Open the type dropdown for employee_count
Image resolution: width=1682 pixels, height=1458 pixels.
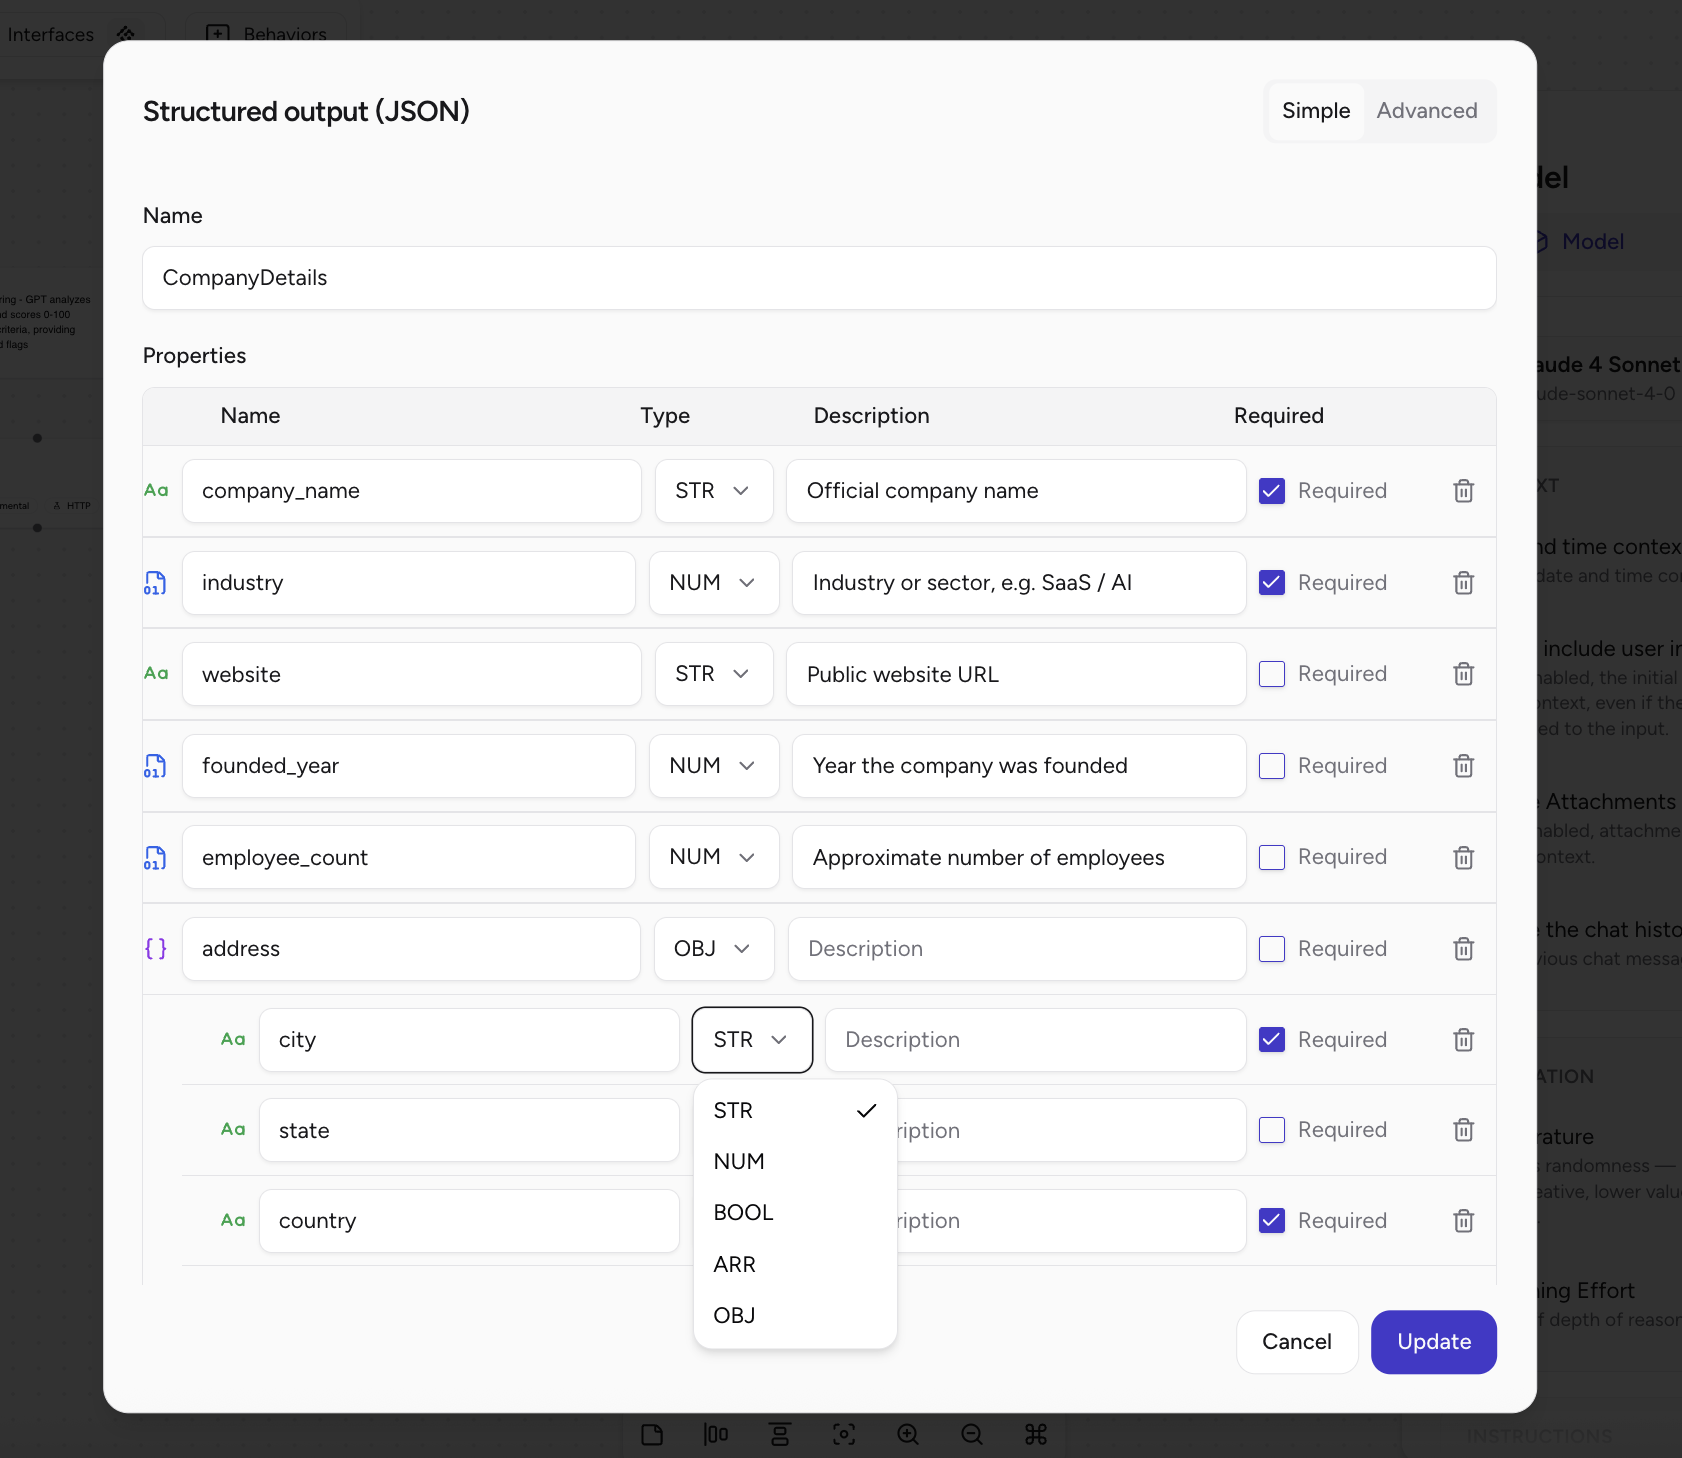pyautogui.click(x=714, y=857)
